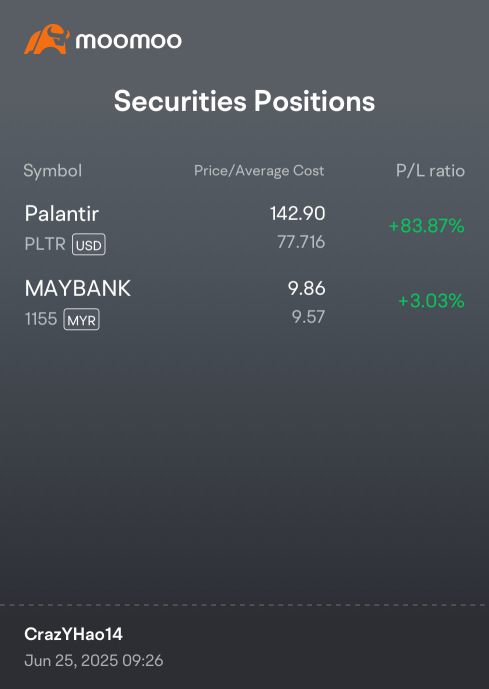Screen dimensions: 489x689
Task: Click MAYBANK current price 9.86
Action: (x=307, y=289)
